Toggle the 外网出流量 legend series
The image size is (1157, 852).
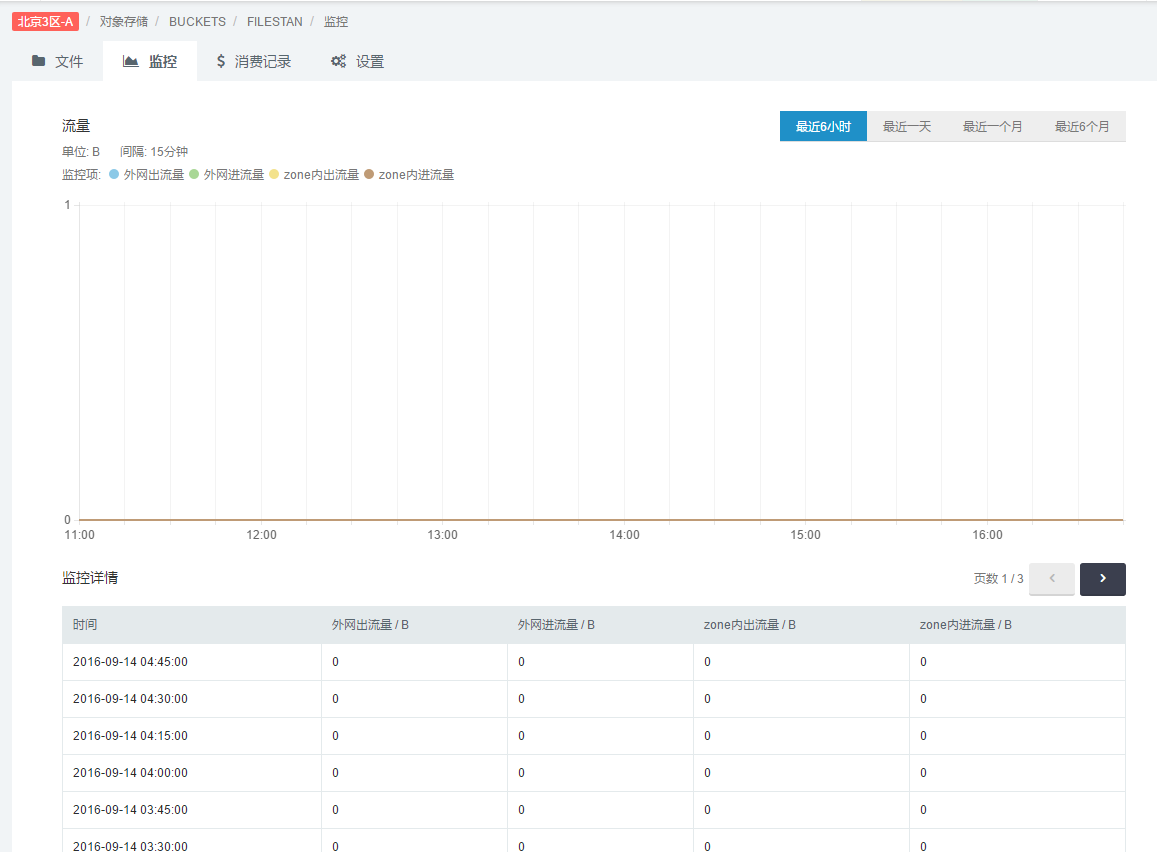tap(147, 175)
